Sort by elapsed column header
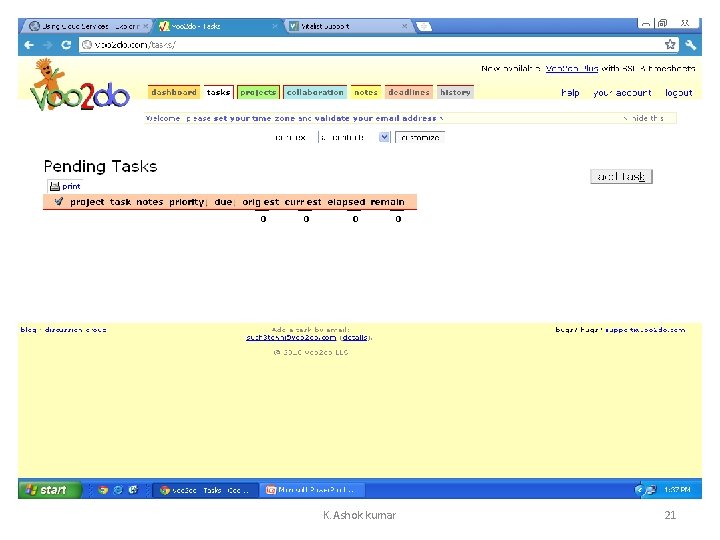 pyautogui.click(x=346, y=202)
